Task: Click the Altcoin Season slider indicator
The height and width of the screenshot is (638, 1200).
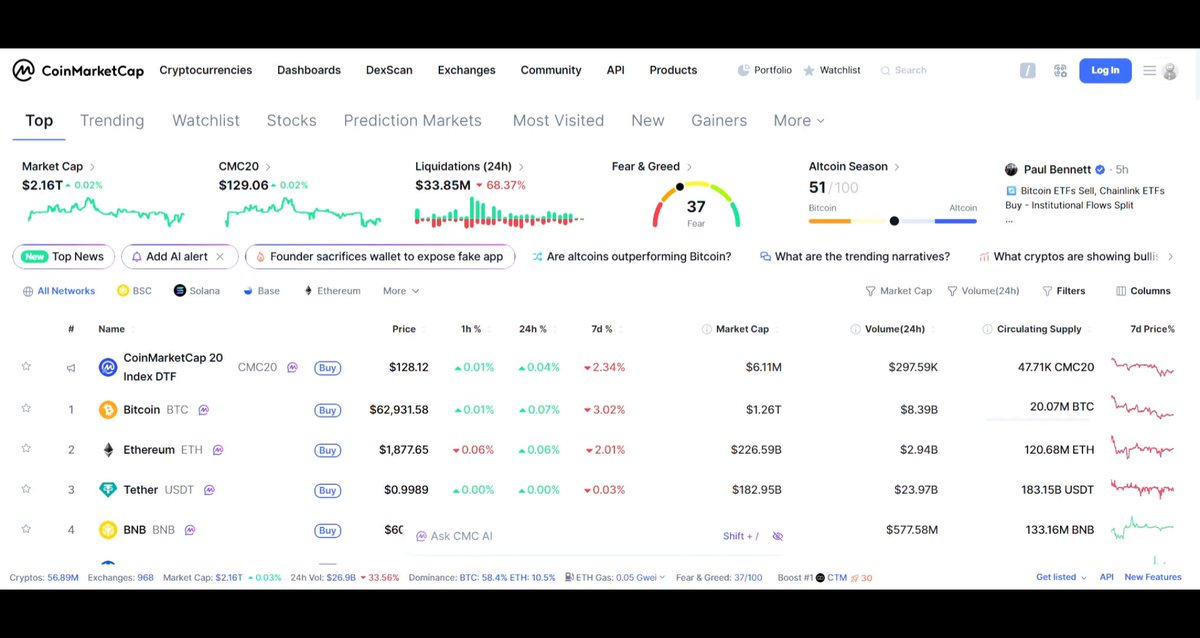Action: click(894, 221)
